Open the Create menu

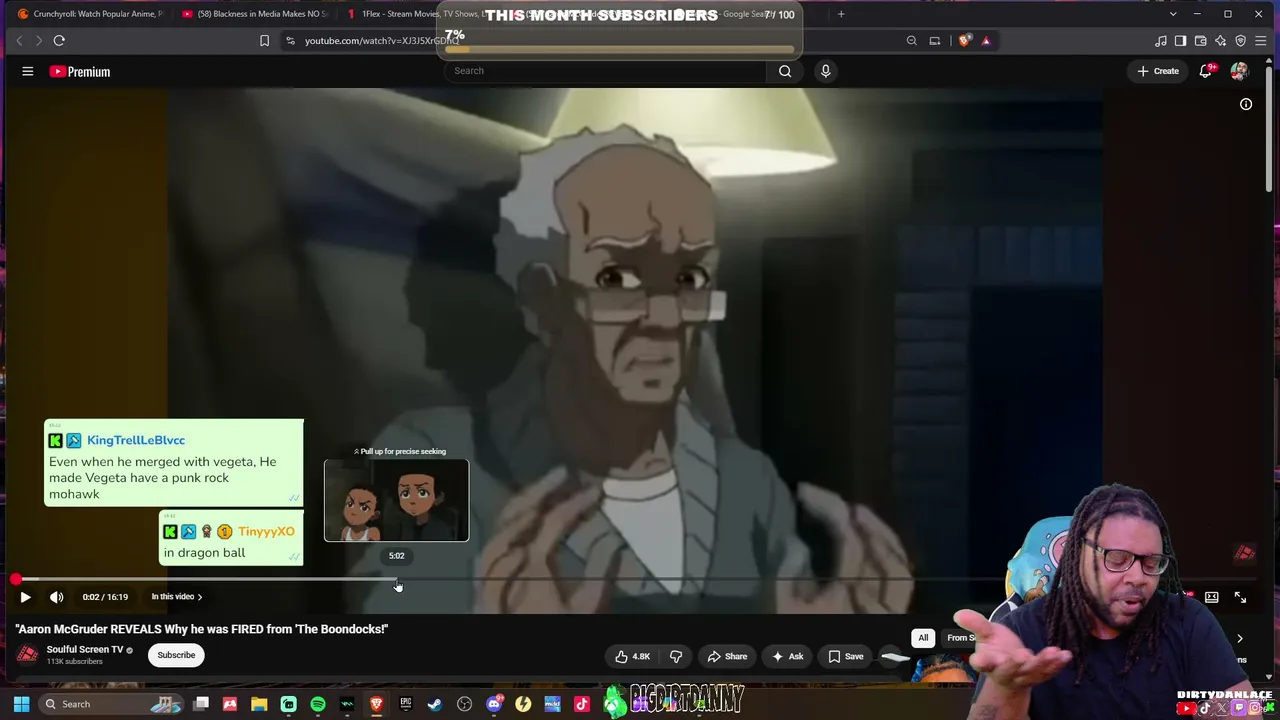click(x=1158, y=71)
